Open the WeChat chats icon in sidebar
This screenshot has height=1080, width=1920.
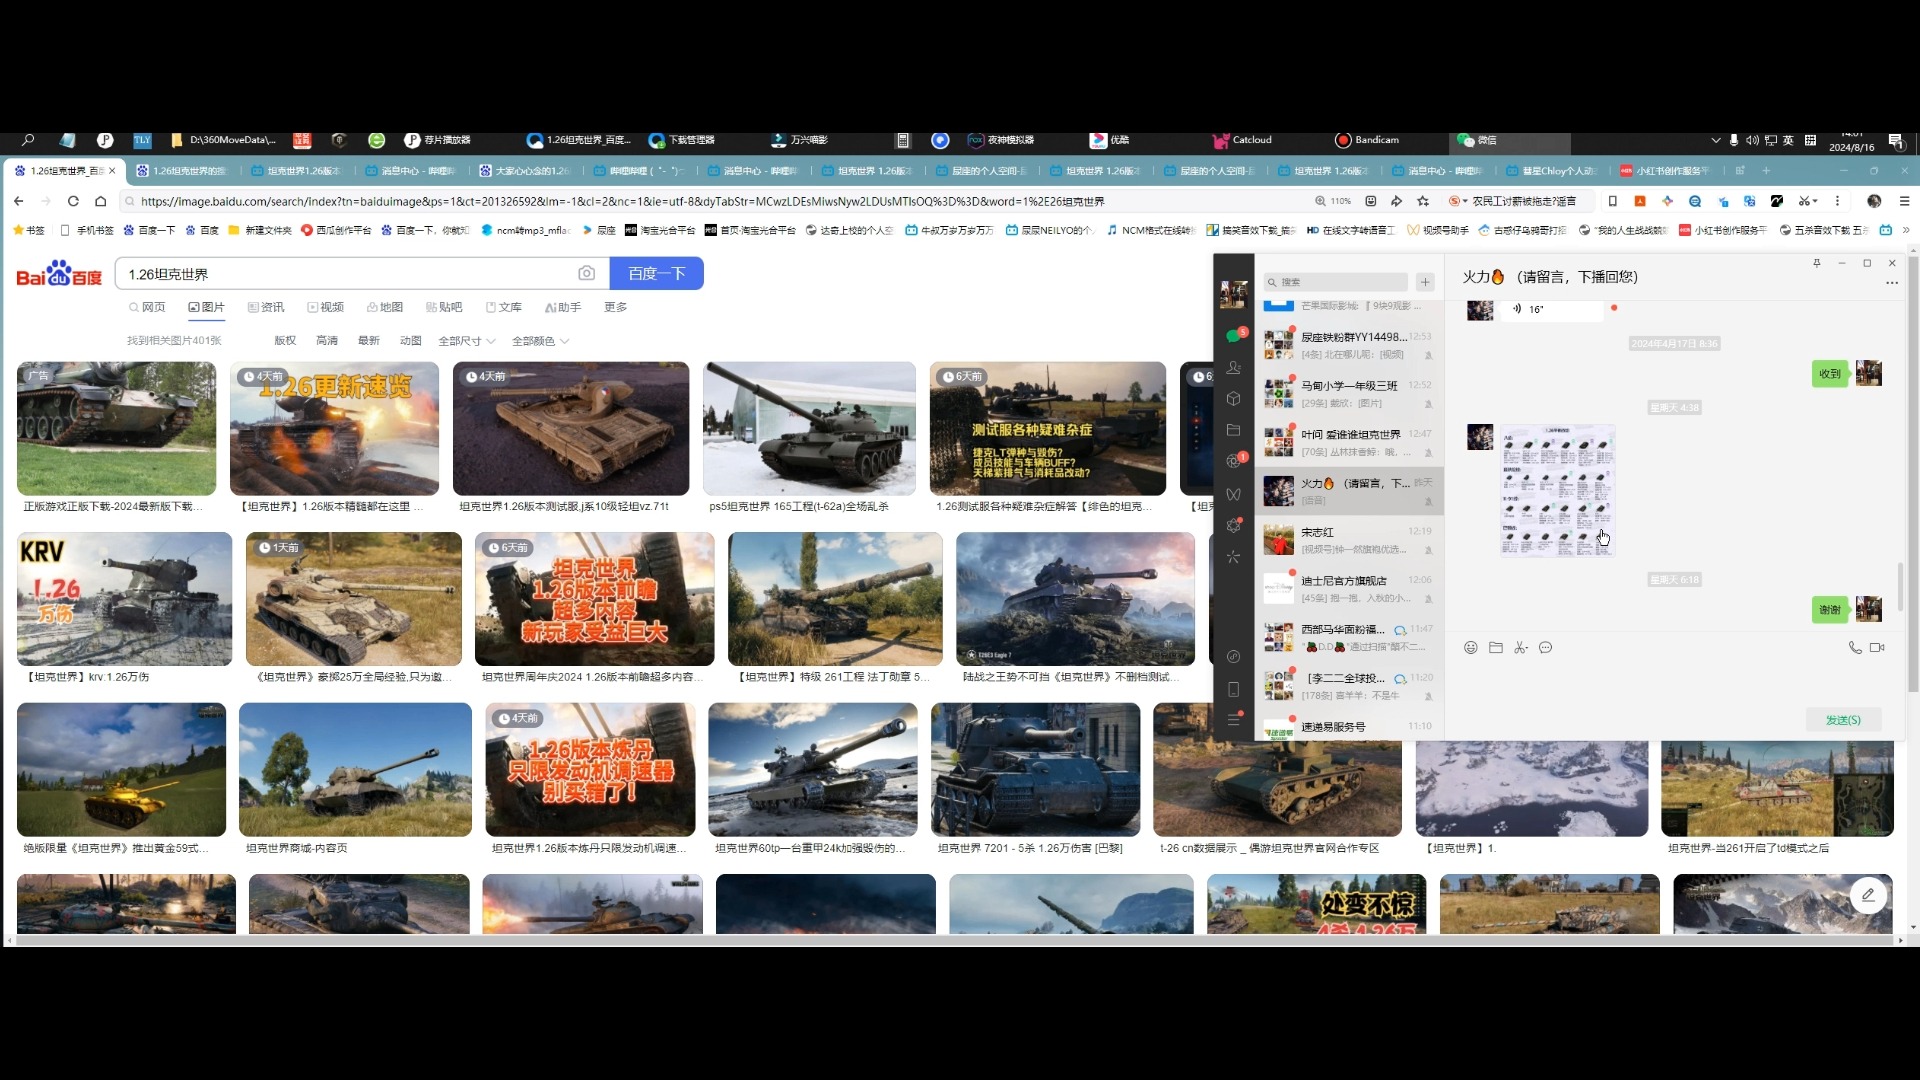click(x=1233, y=336)
